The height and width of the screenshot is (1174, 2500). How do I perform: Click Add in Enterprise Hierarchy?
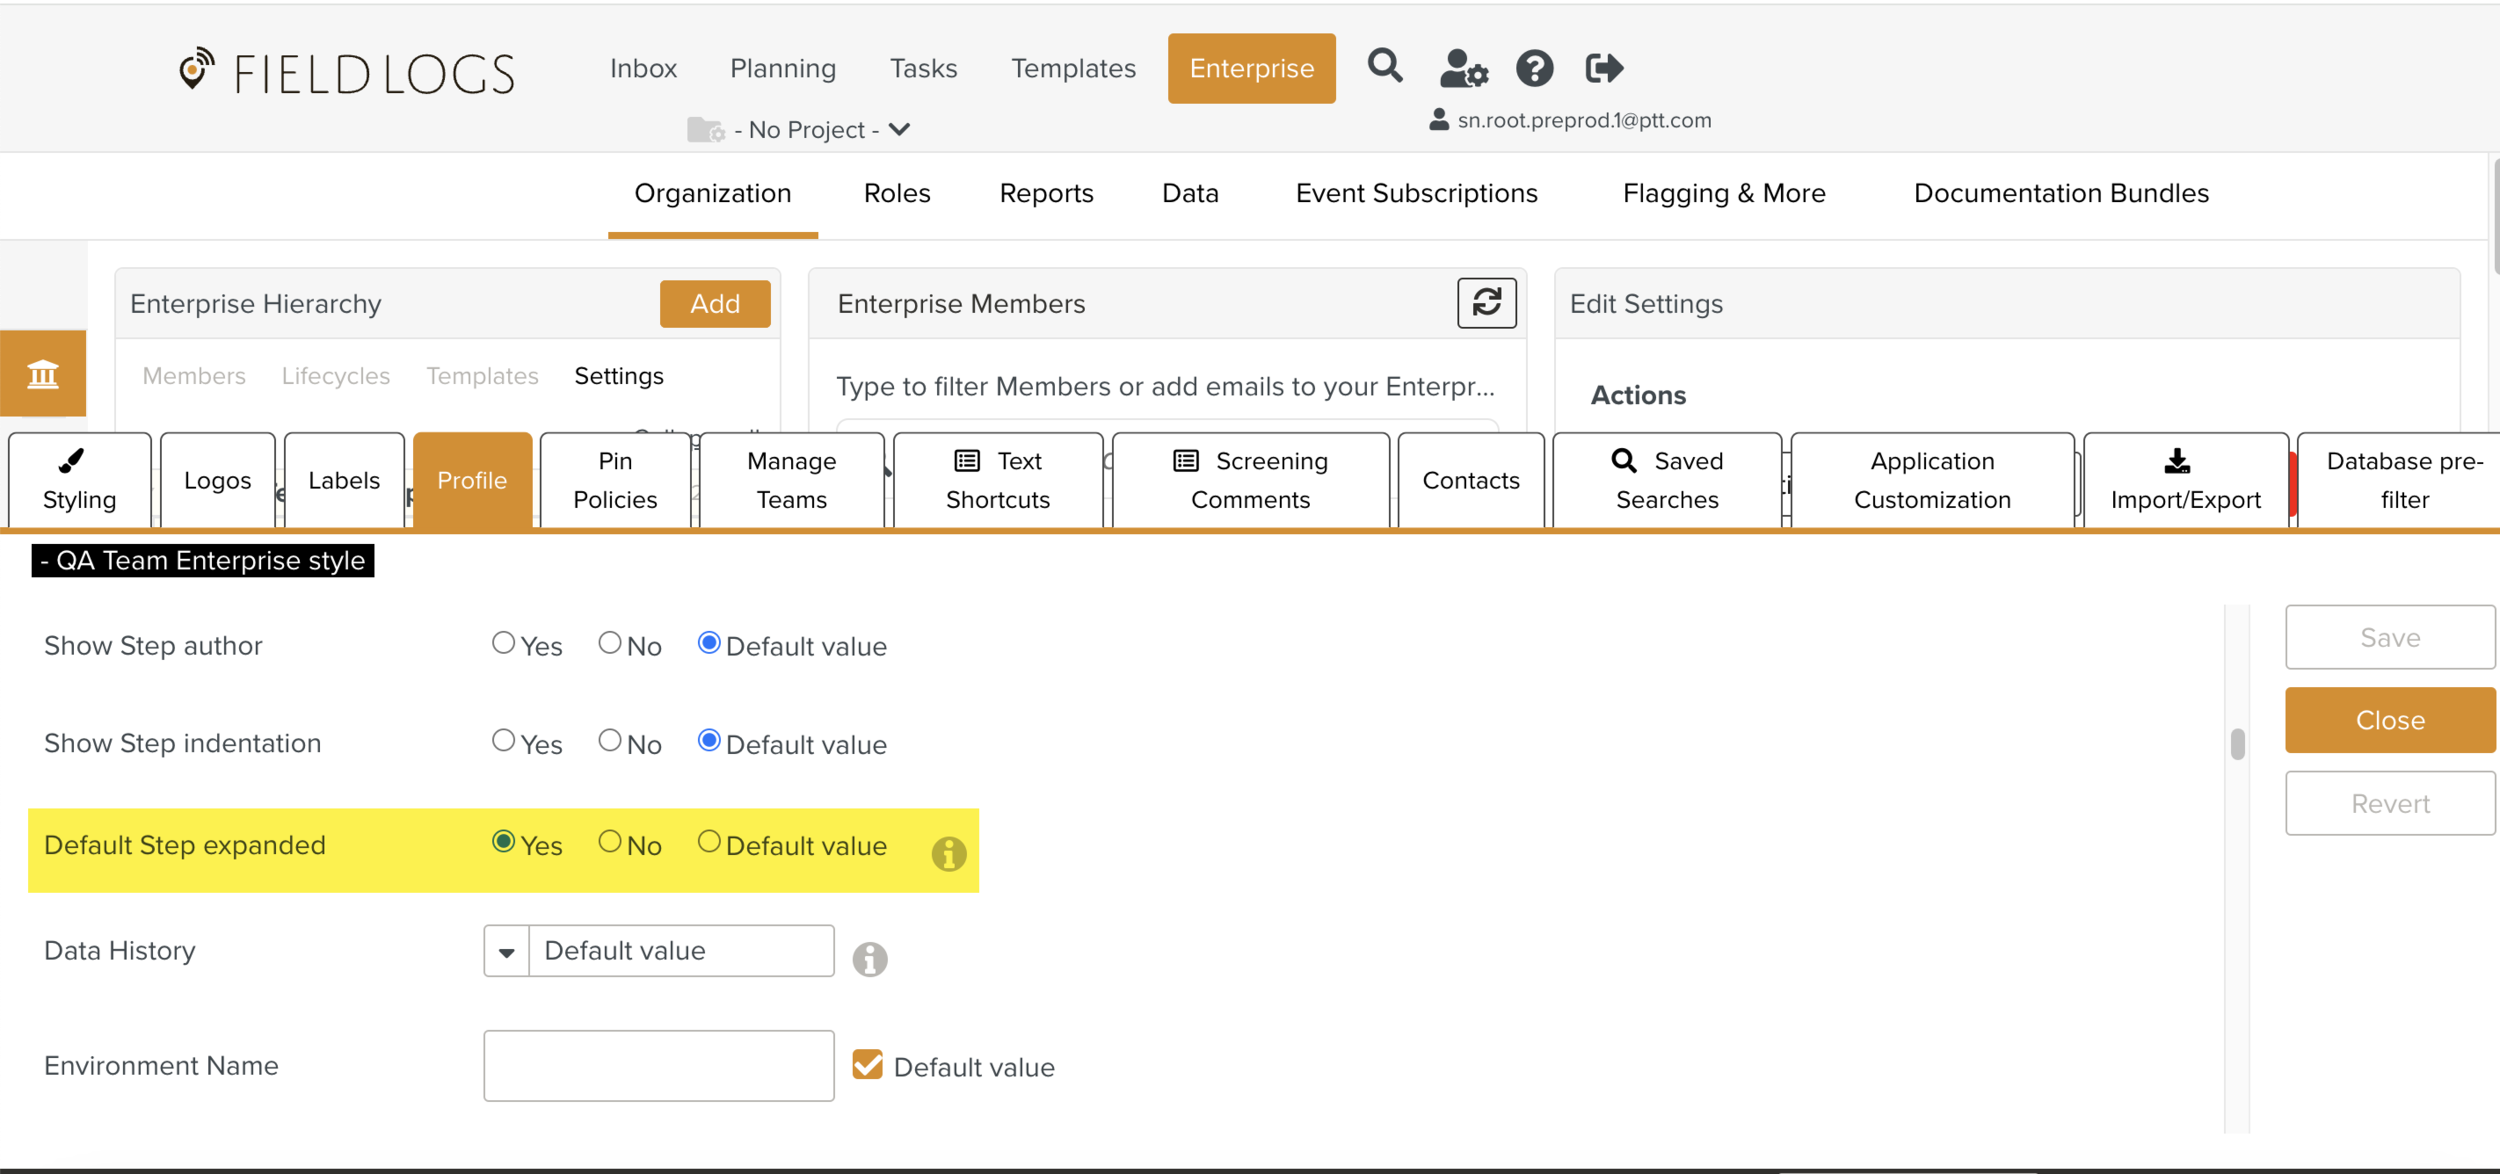tap(714, 304)
